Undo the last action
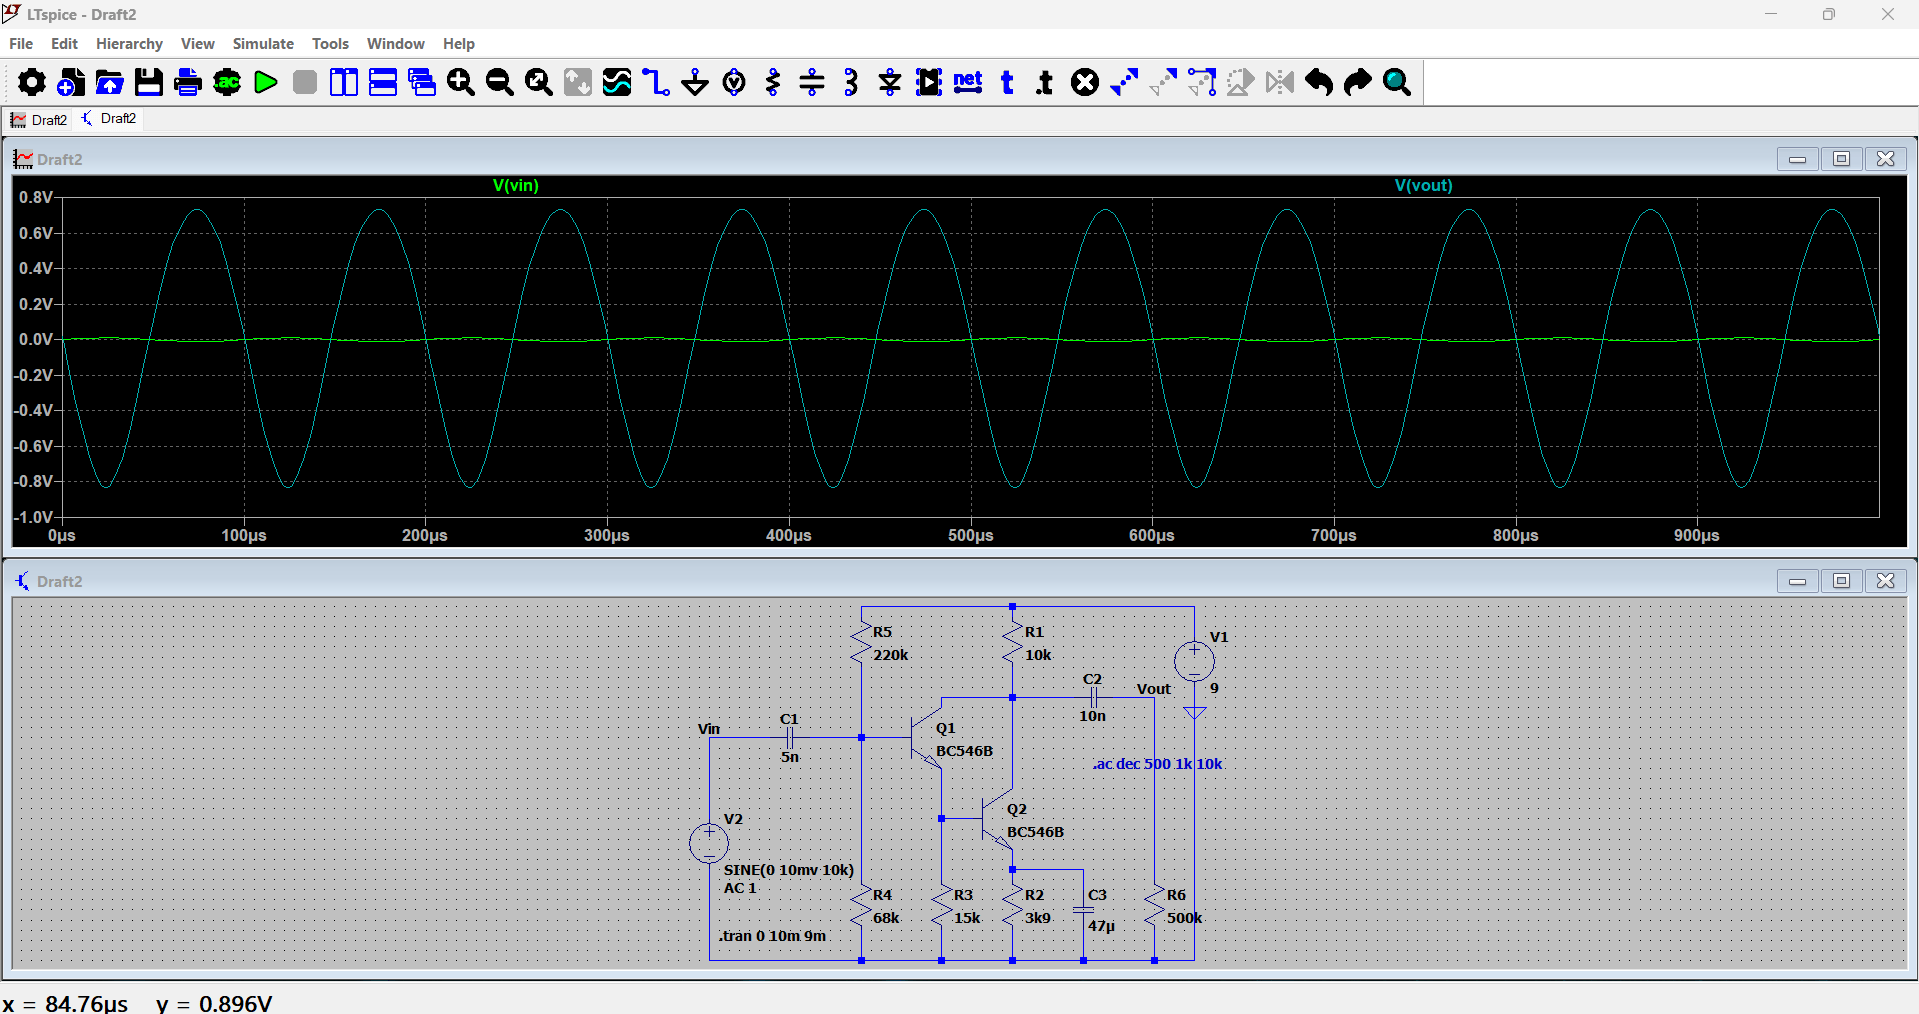 pyautogui.click(x=1319, y=82)
